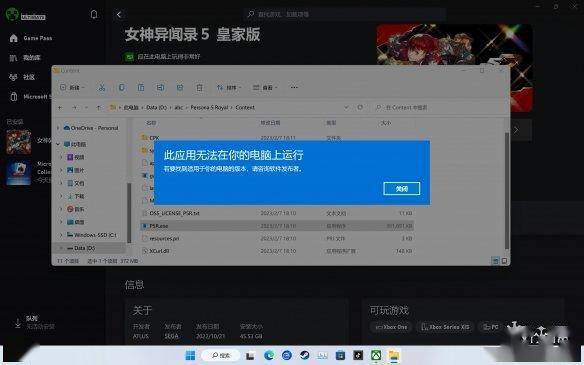The width and height of the screenshot is (584, 365).
Task: Go back with Xbox app back arrow
Action: coord(119,15)
